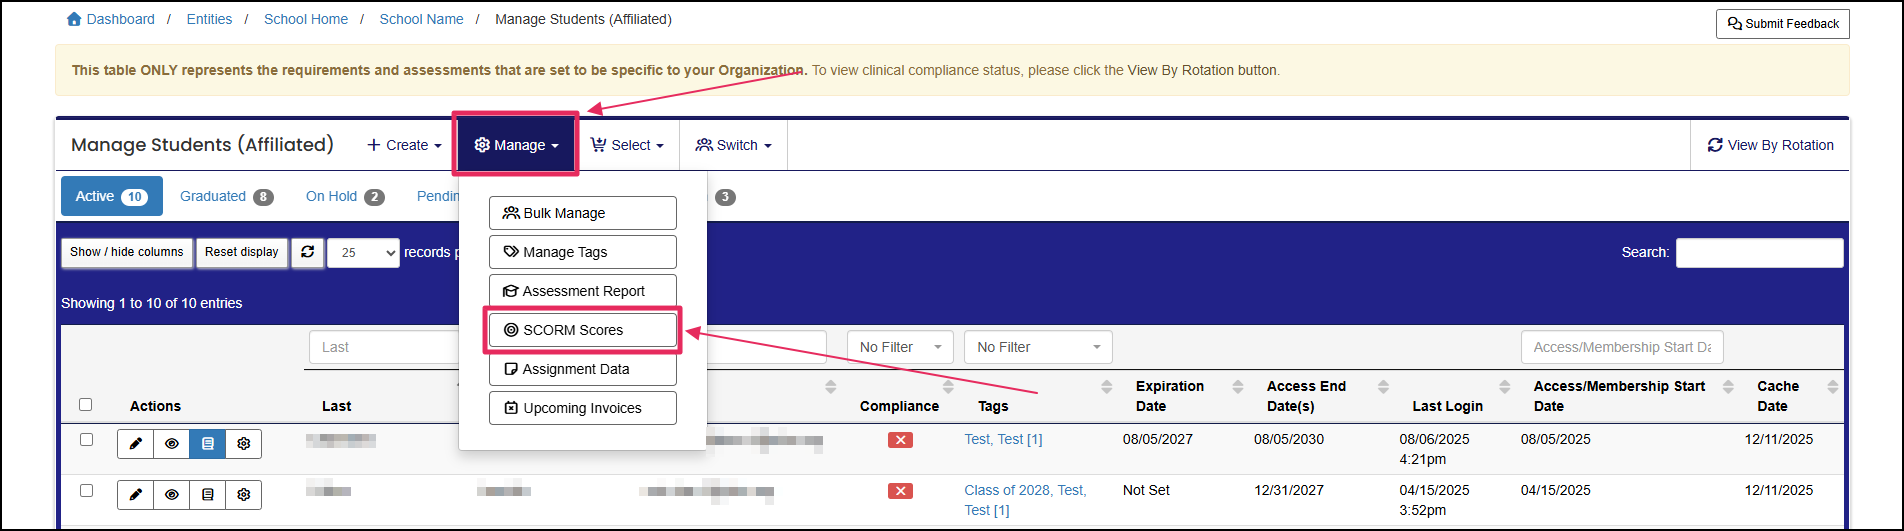1904x531 pixels.
Task: Click the gear icon in second row
Action: 244,495
